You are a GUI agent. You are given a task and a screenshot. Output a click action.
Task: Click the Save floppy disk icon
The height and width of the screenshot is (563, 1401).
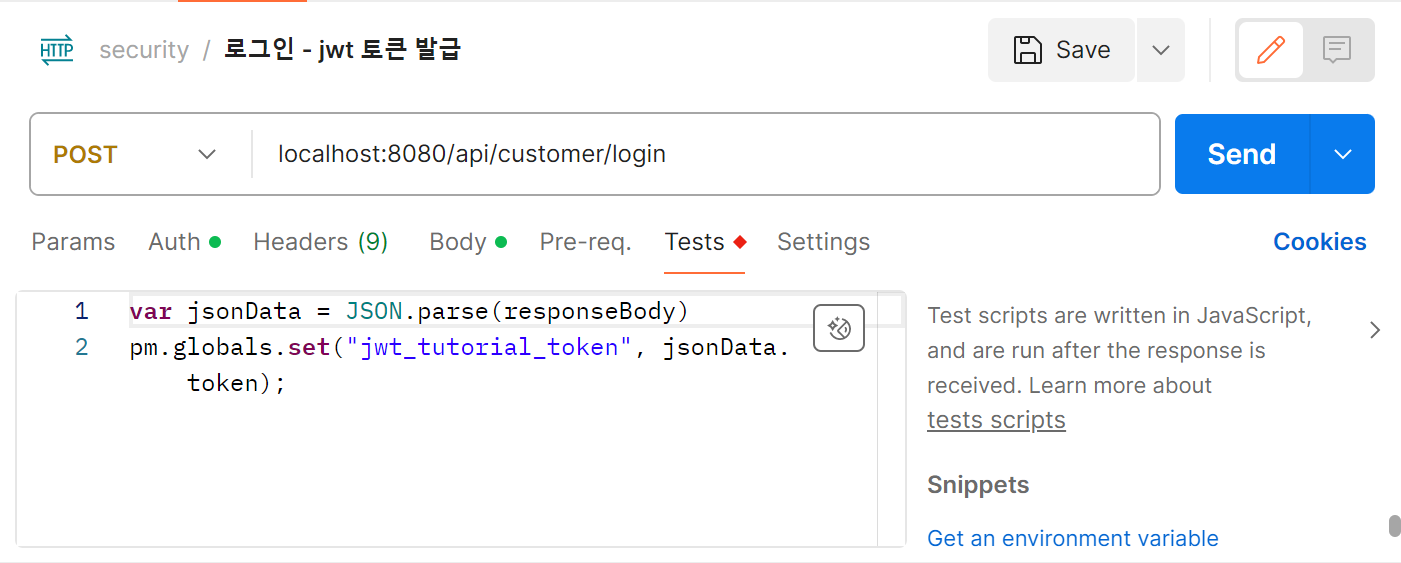pyautogui.click(x=1028, y=50)
